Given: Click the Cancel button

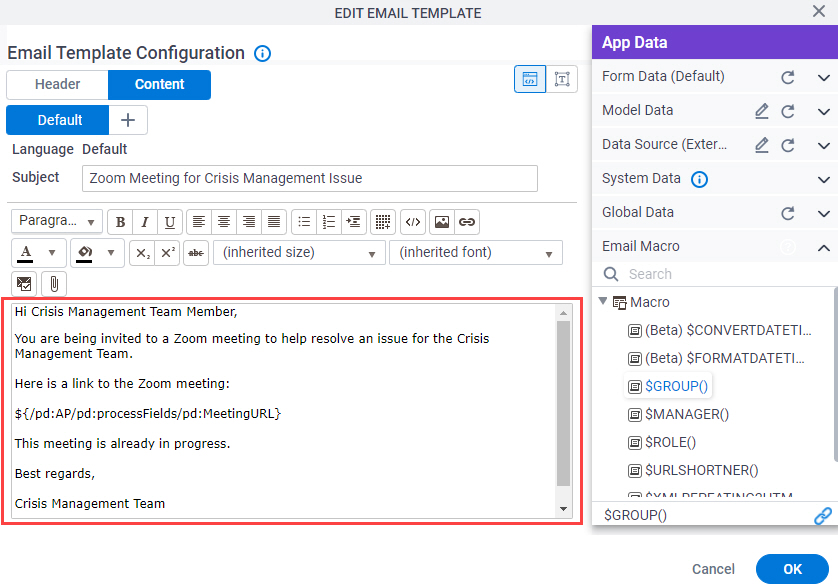Looking at the screenshot, I should (x=713, y=569).
